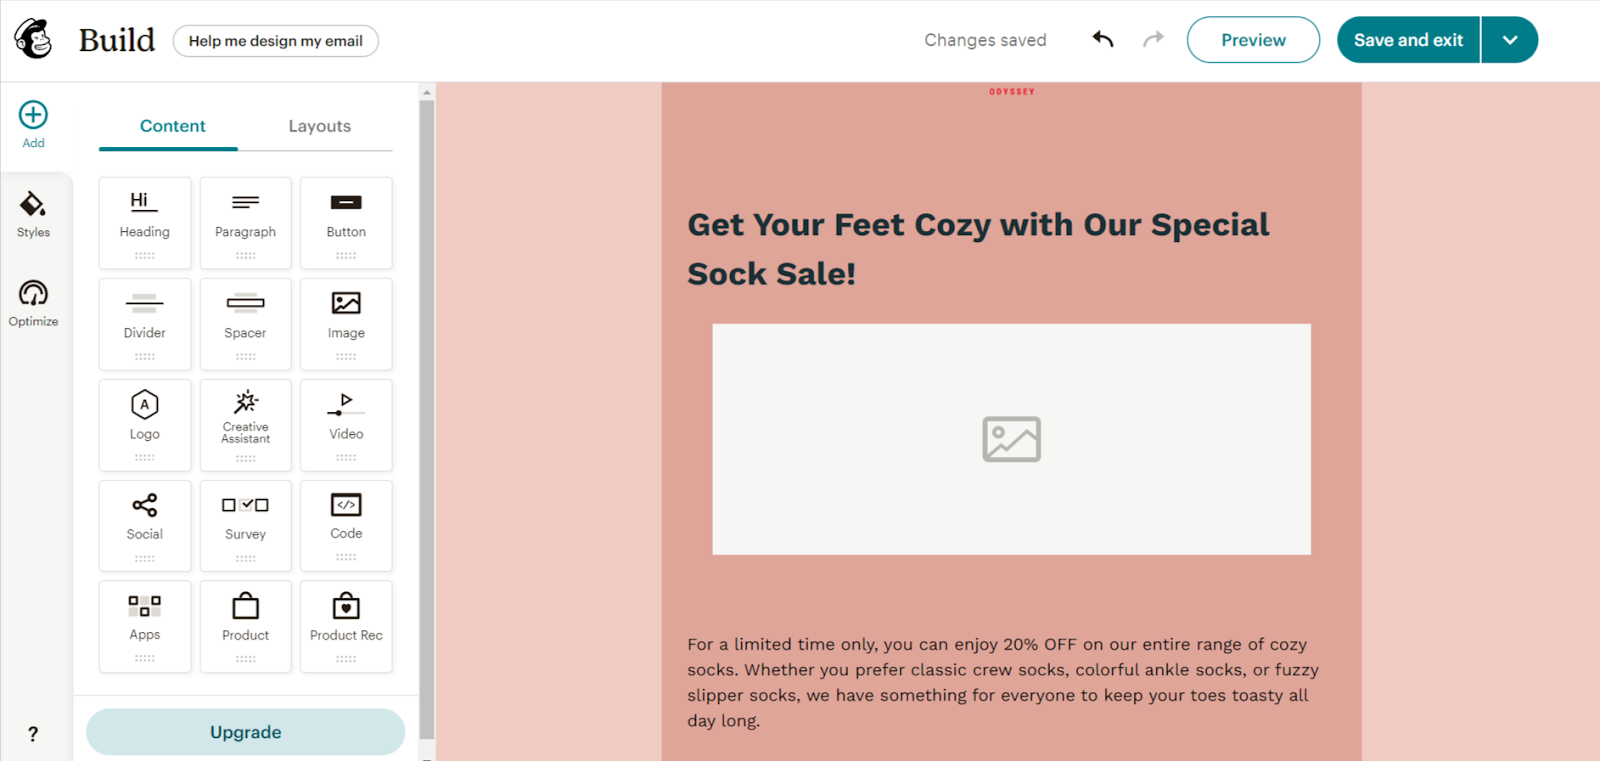
Task: Select the Paragraph content block
Action: [246, 223]
